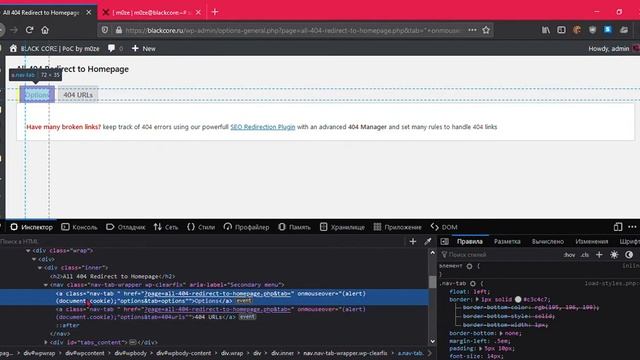
Task: Expand the div id tabs_content node
Action: click(x=46, y=342)
